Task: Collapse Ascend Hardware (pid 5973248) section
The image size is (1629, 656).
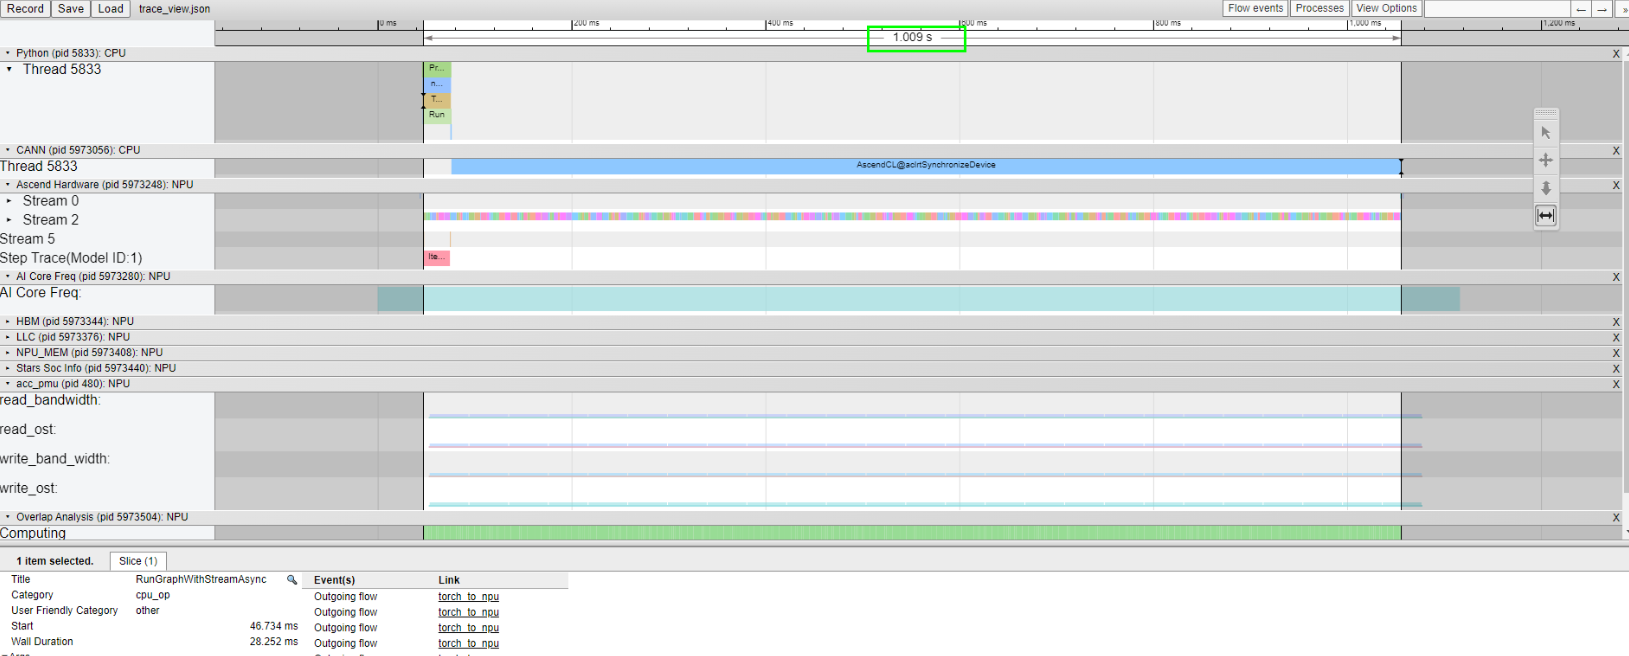Action: coord(8,184)
